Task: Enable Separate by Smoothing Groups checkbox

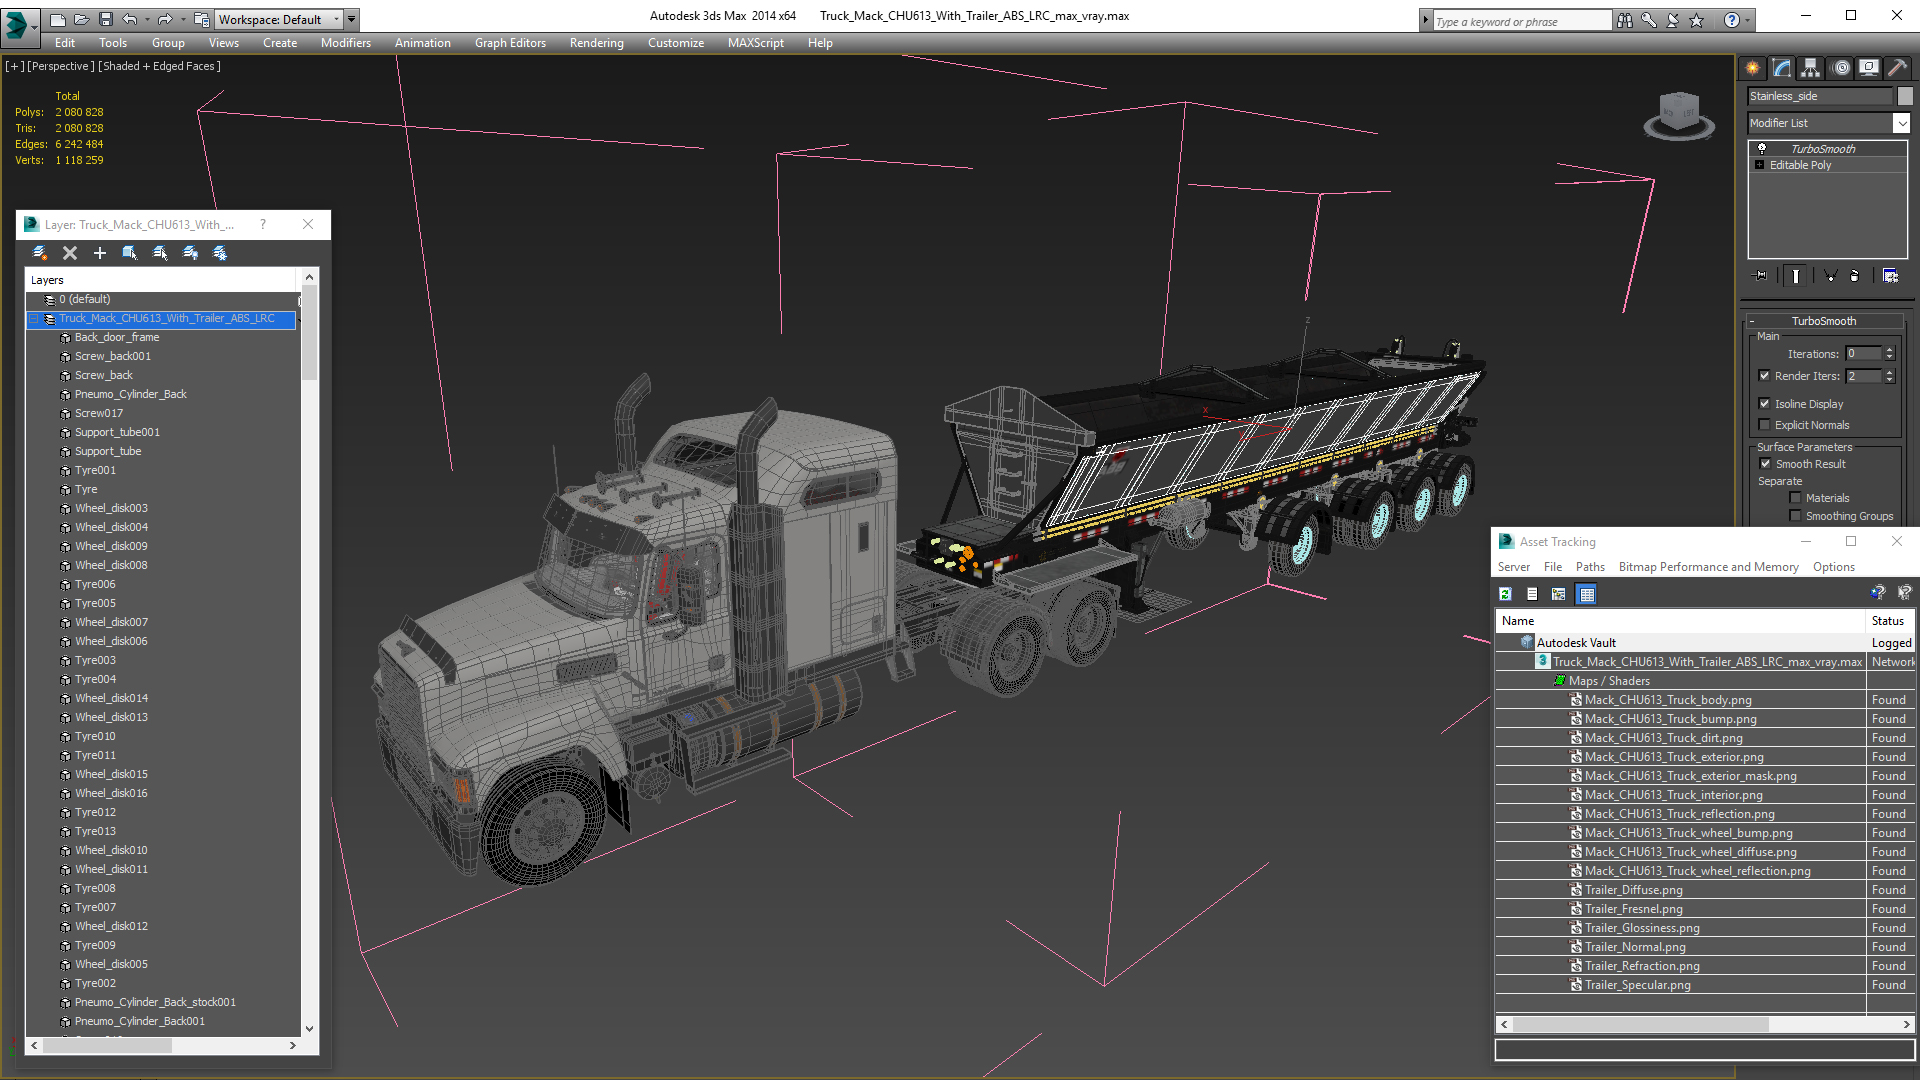Action: click(x=1795, y=516)
